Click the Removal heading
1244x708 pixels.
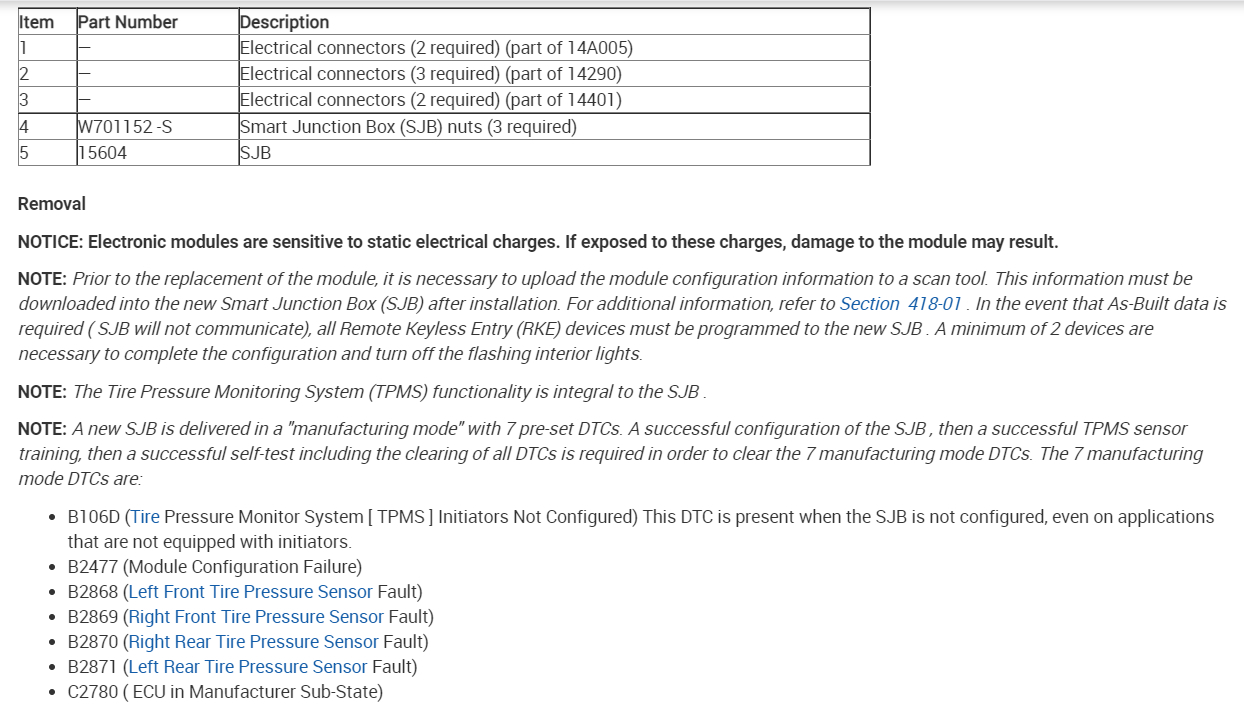[x=52, y=204]
